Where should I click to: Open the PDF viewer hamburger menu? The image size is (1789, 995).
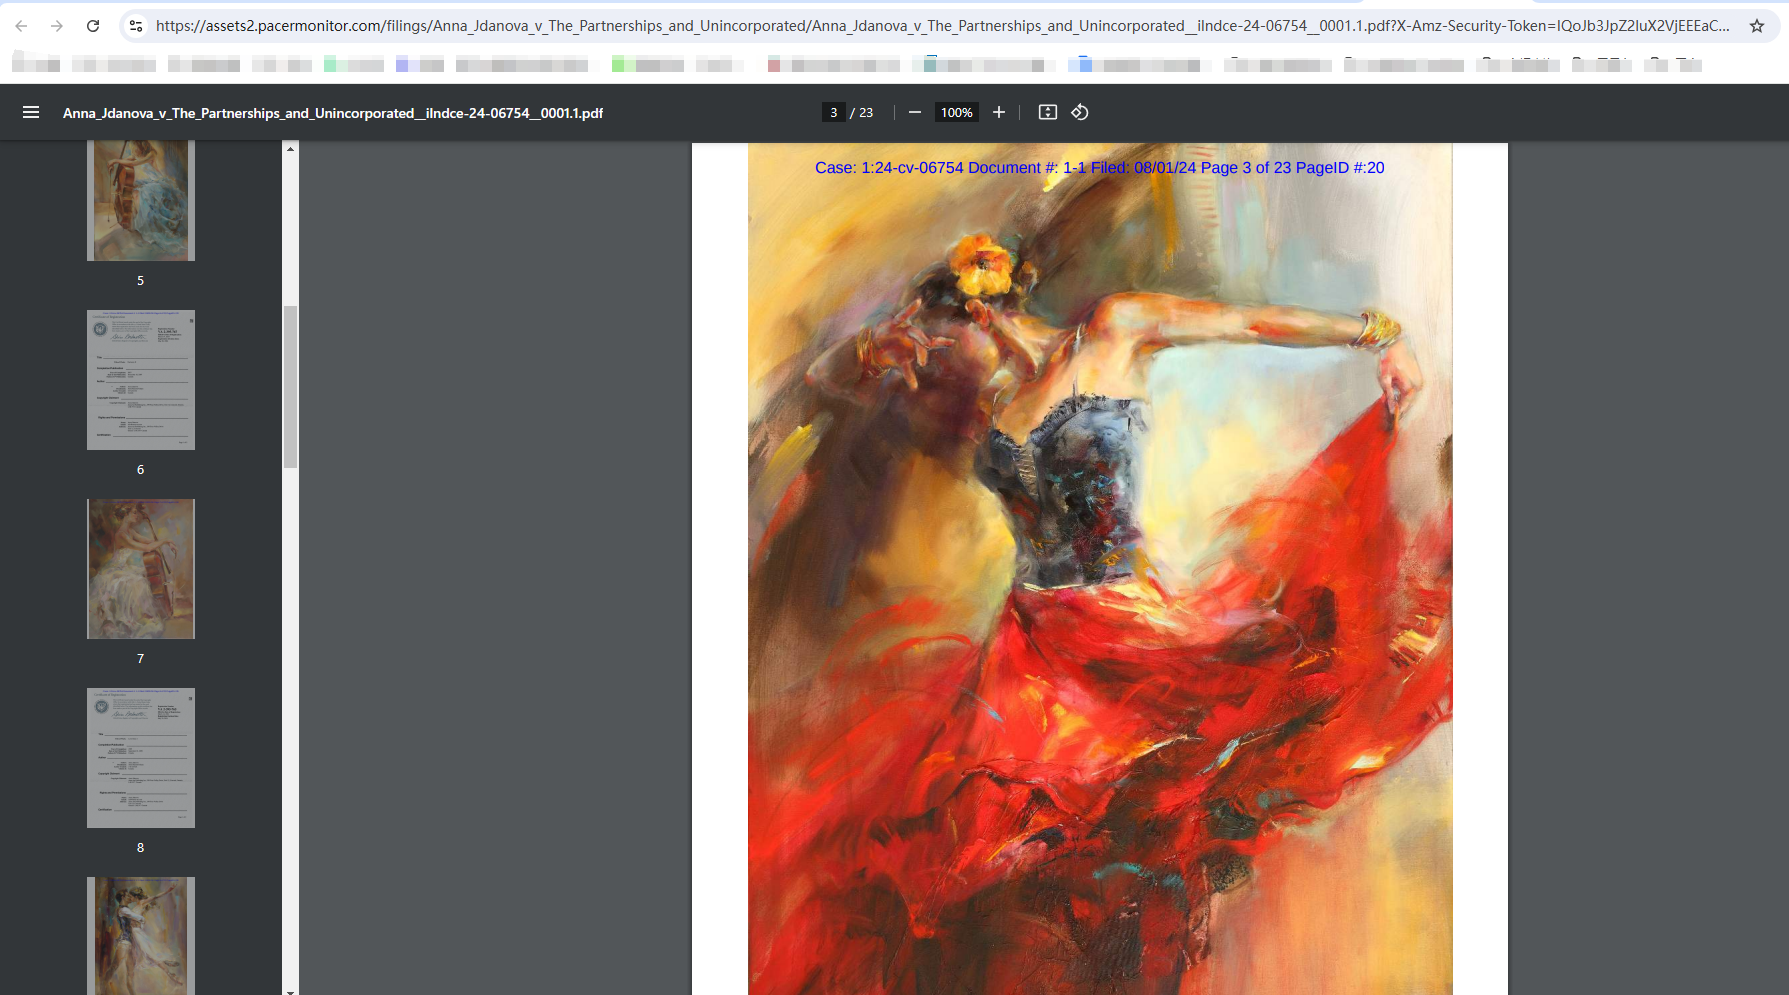tap(30, 112)
